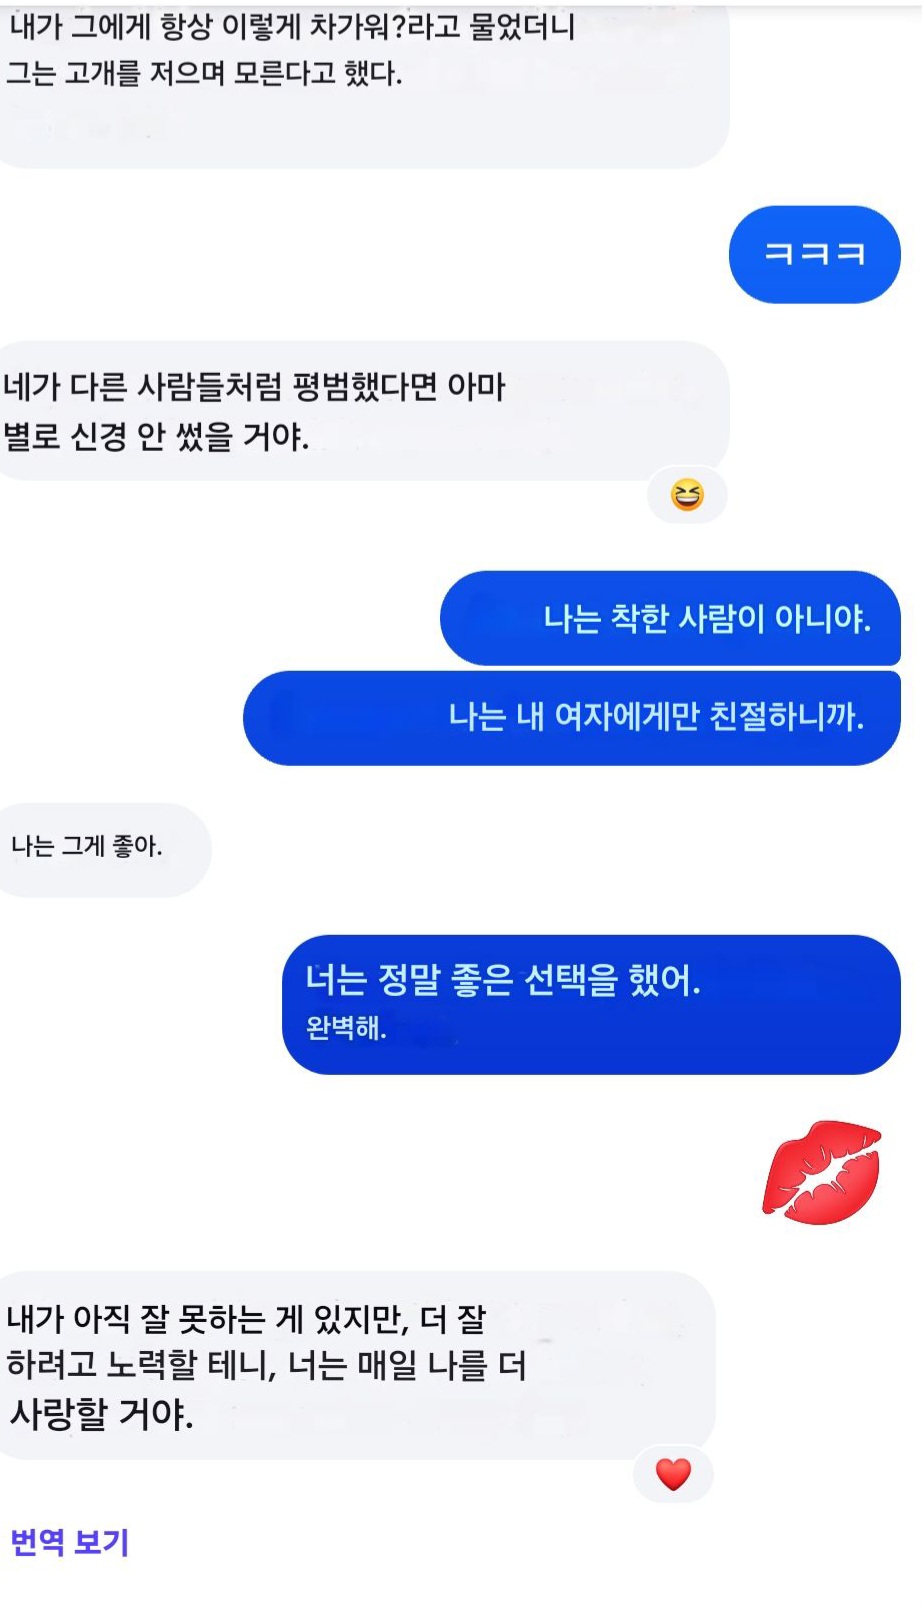Click the '완벽해.' line in the blue bubble
922x1607 pixels.
click(x=346, y=1027)
